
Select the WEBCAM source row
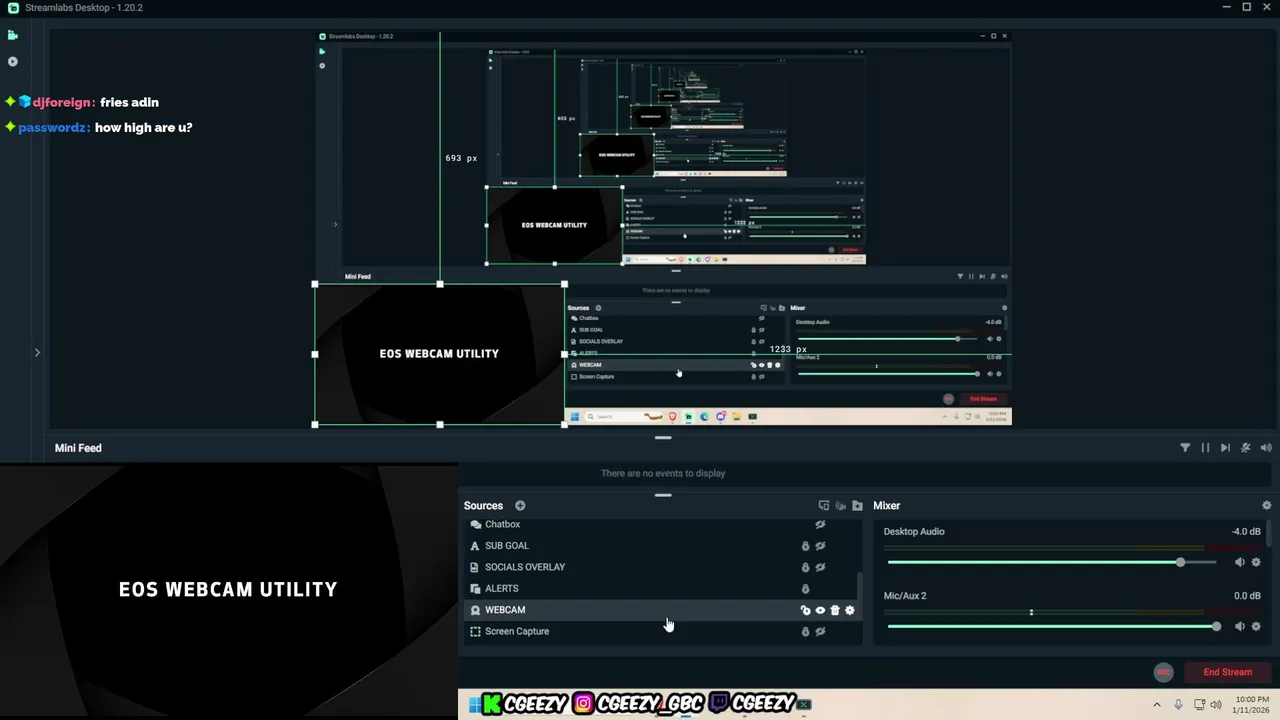click(660, 610)
